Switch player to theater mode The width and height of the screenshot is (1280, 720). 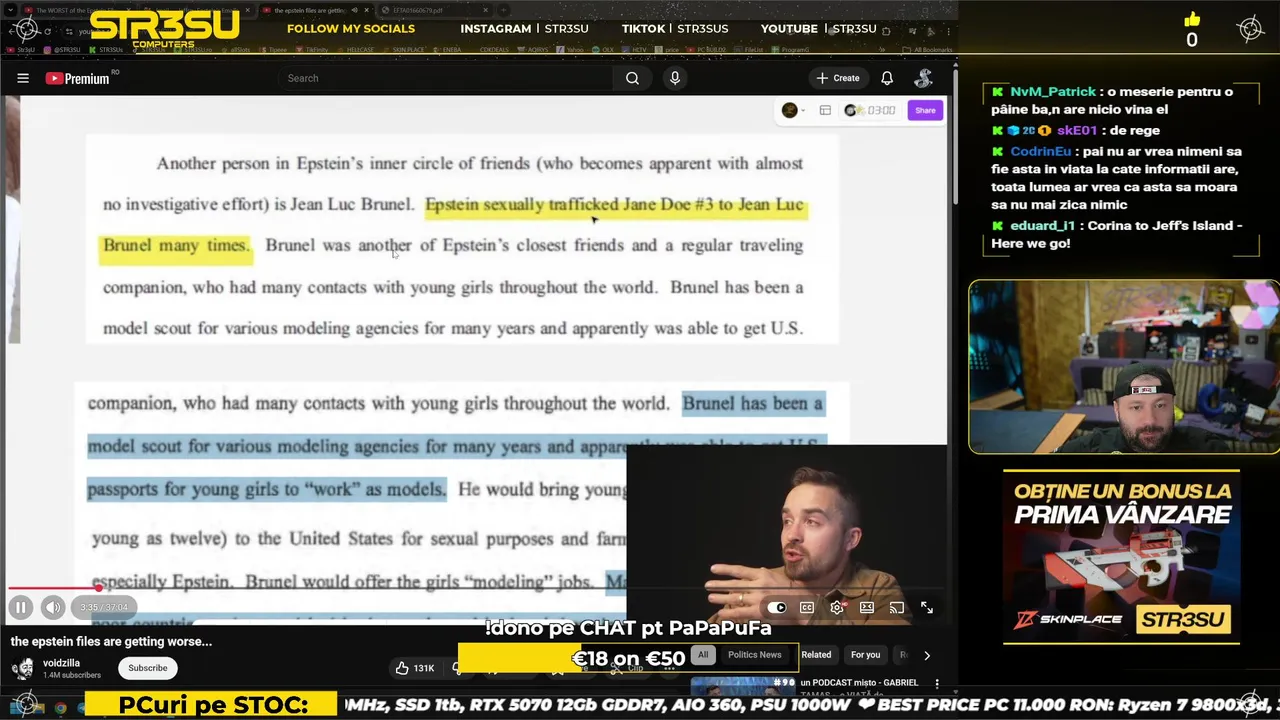[867, 607]
